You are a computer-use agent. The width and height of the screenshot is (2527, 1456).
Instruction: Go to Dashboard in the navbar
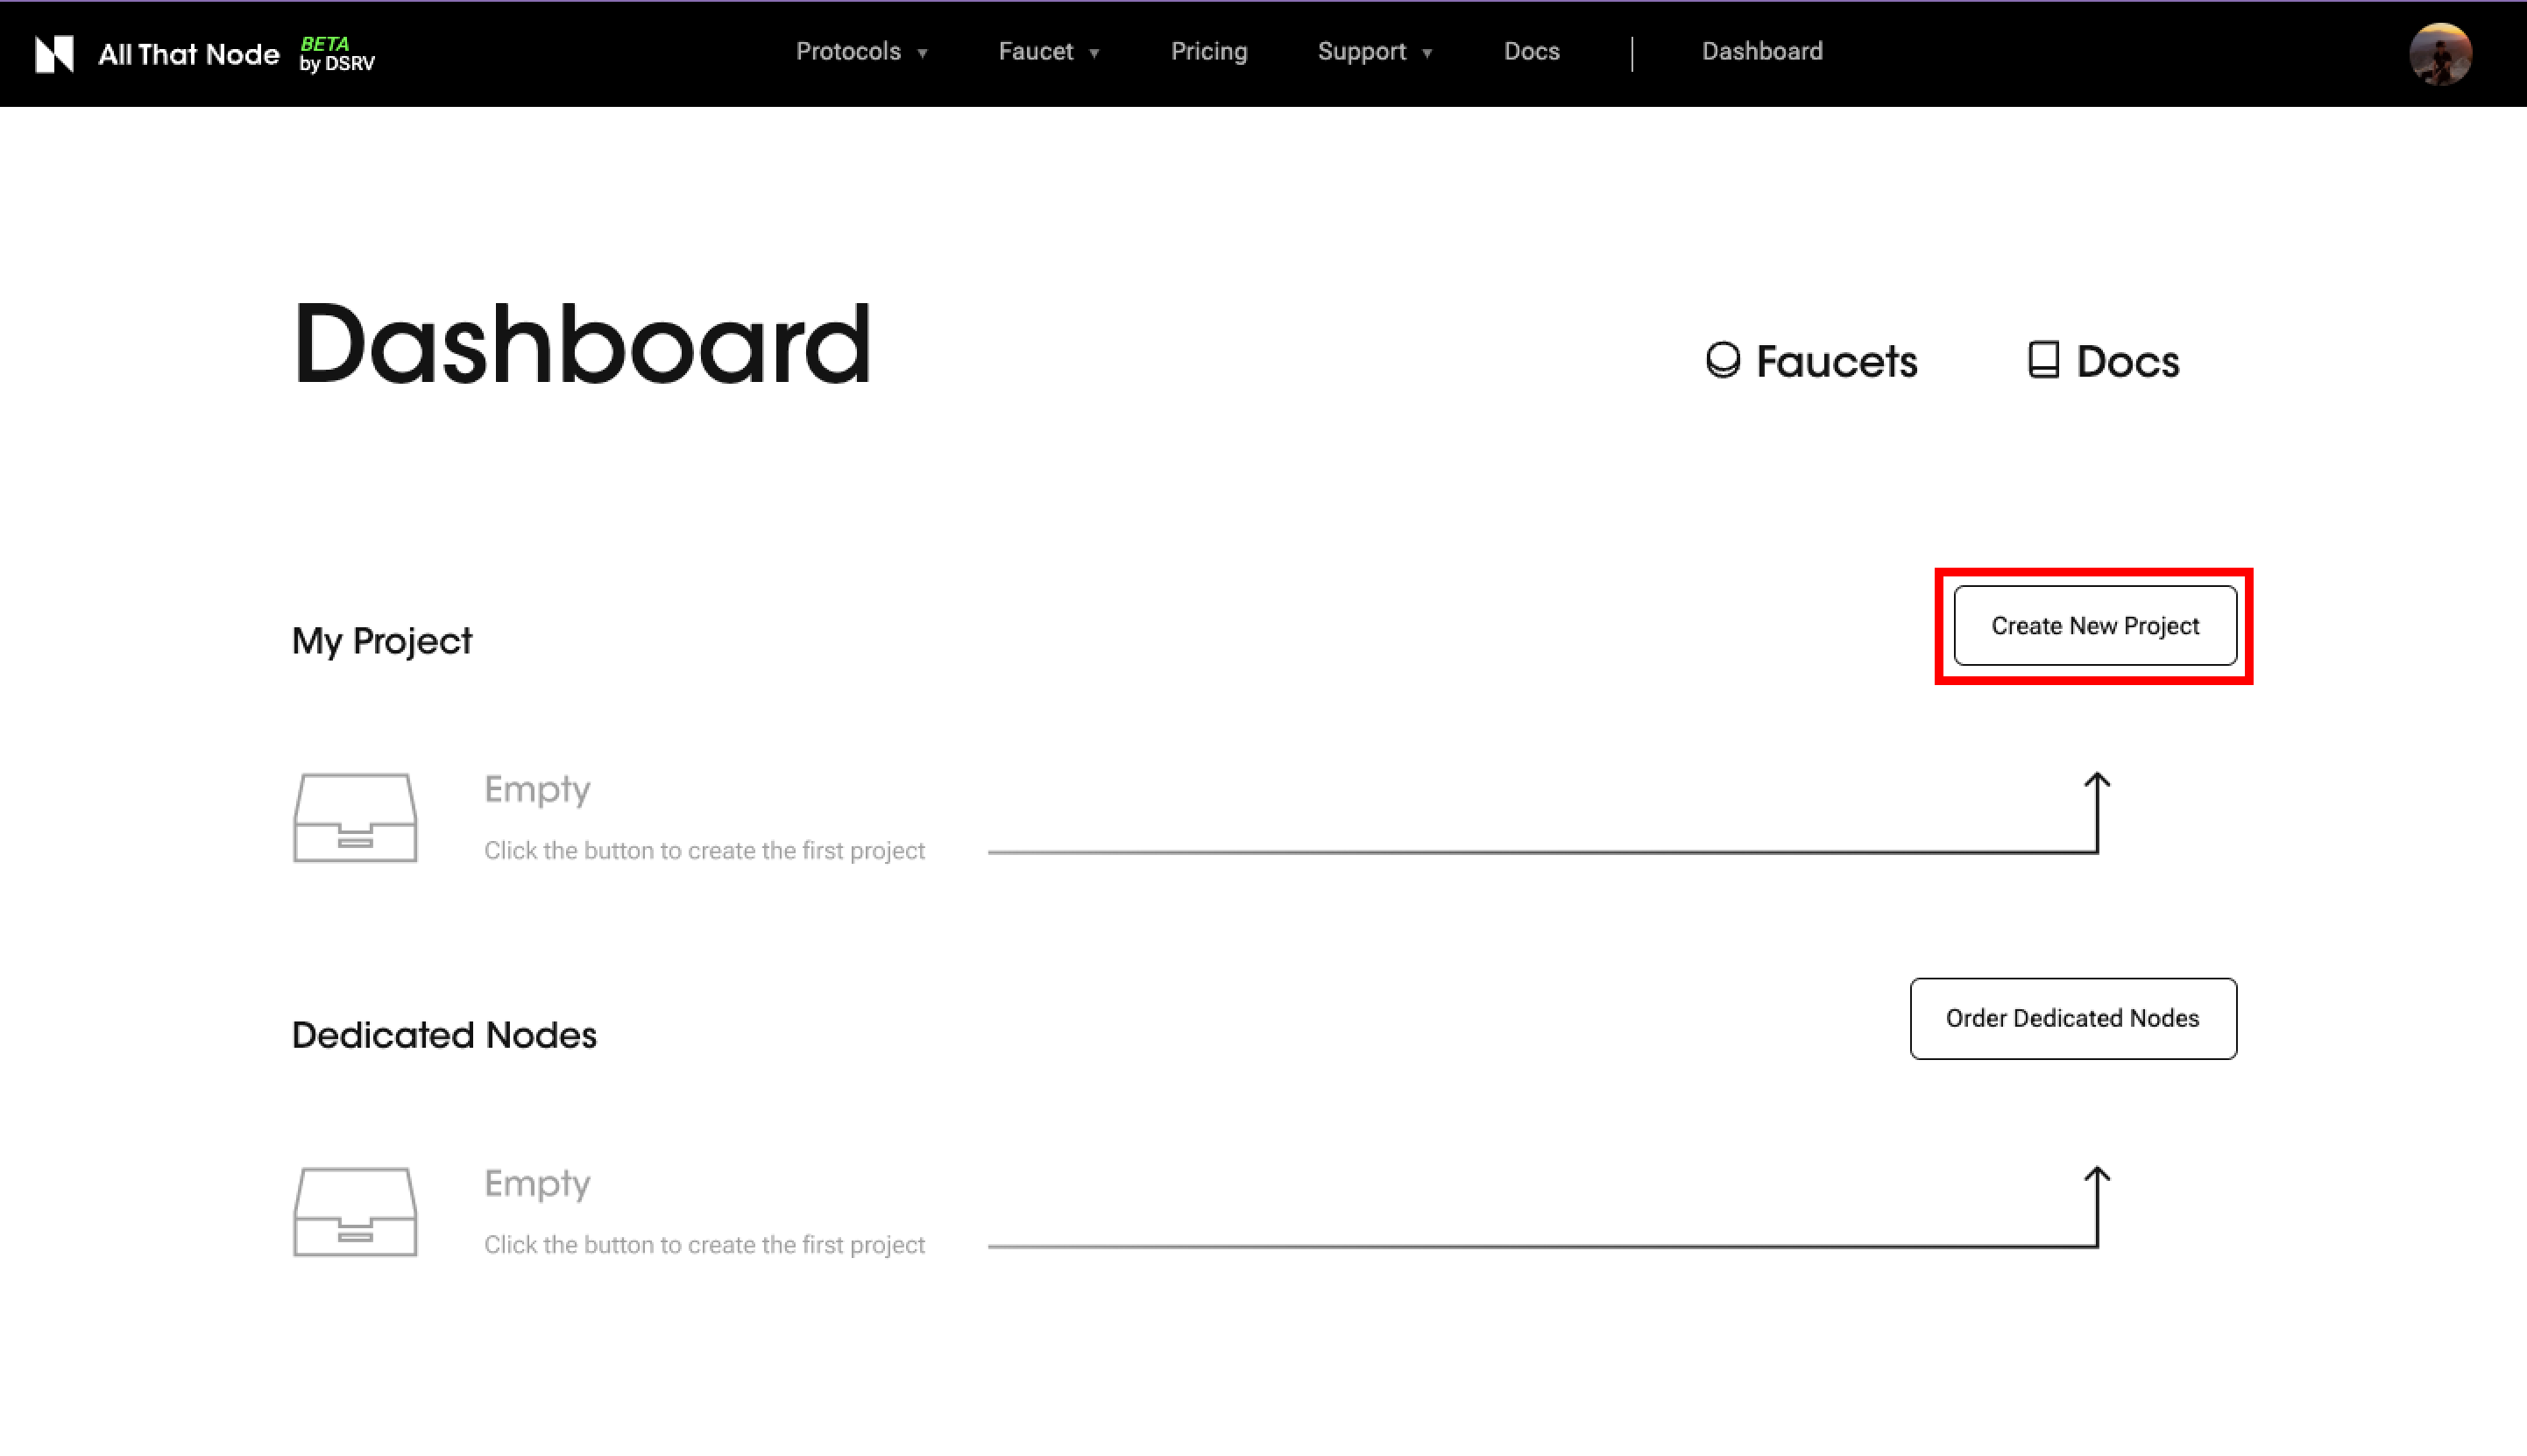1762,52
